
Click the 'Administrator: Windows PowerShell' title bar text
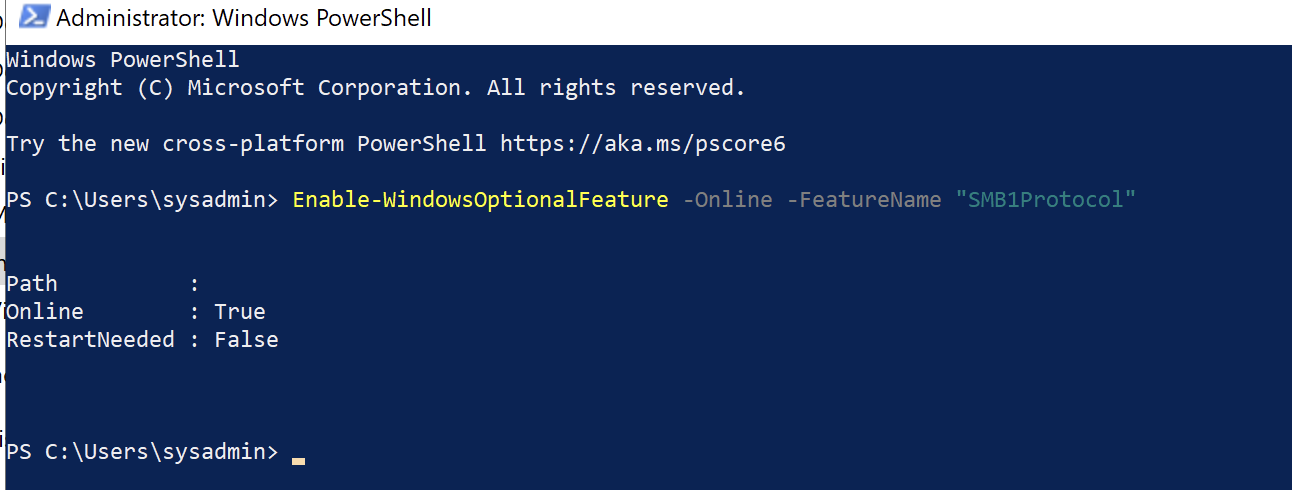[x=244, y=18]
